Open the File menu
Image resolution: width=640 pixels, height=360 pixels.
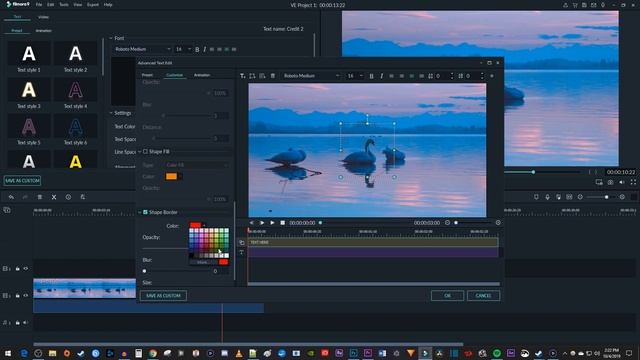click(39, 5)
